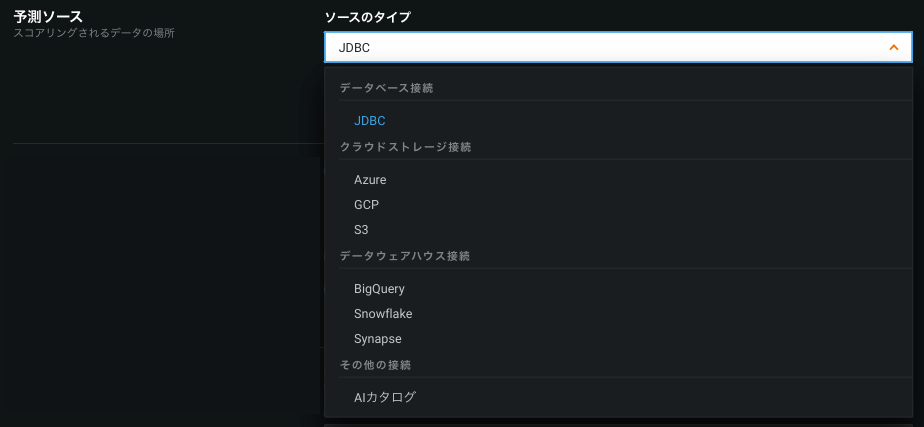Click the データウェアハウス接続 group header
Viewport: 924px width, 427px height.
coord(404,256)
